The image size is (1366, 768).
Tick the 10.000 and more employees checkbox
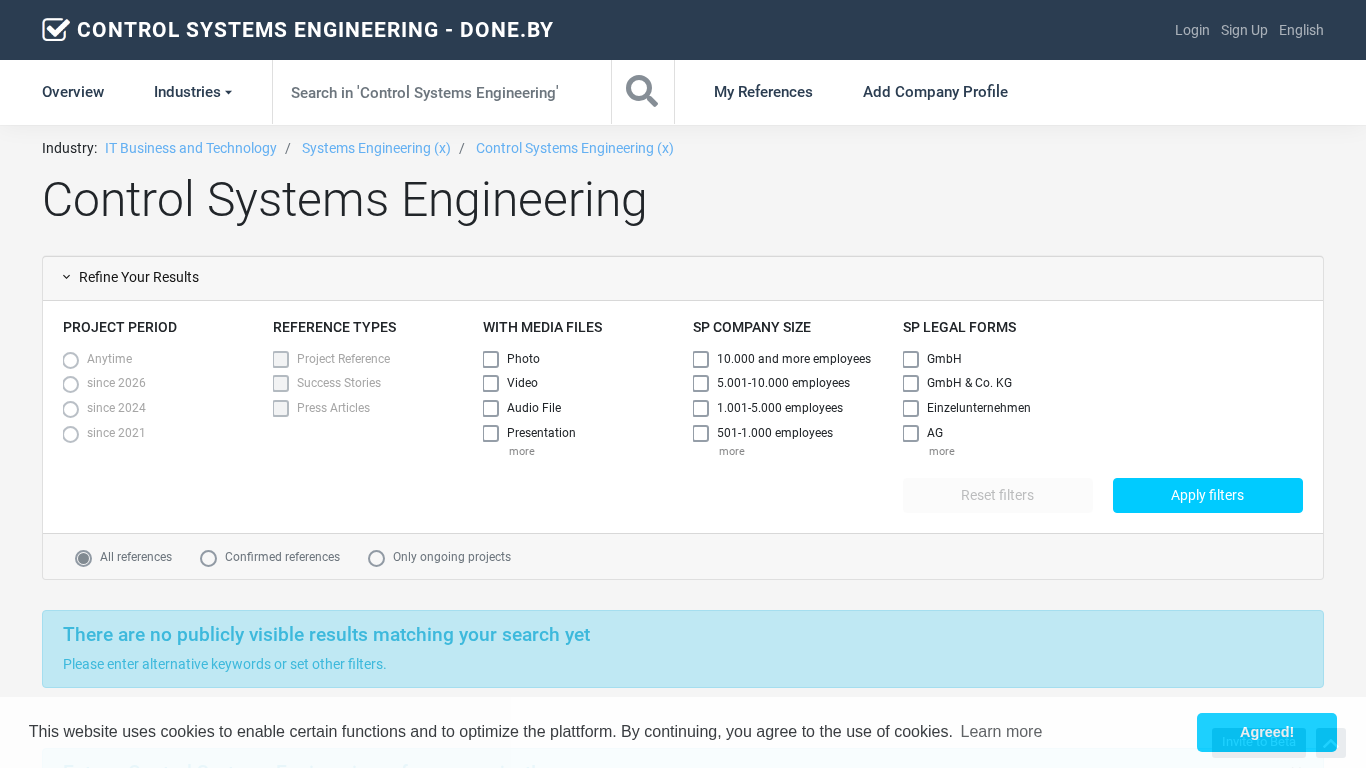[x=701, y=359]
